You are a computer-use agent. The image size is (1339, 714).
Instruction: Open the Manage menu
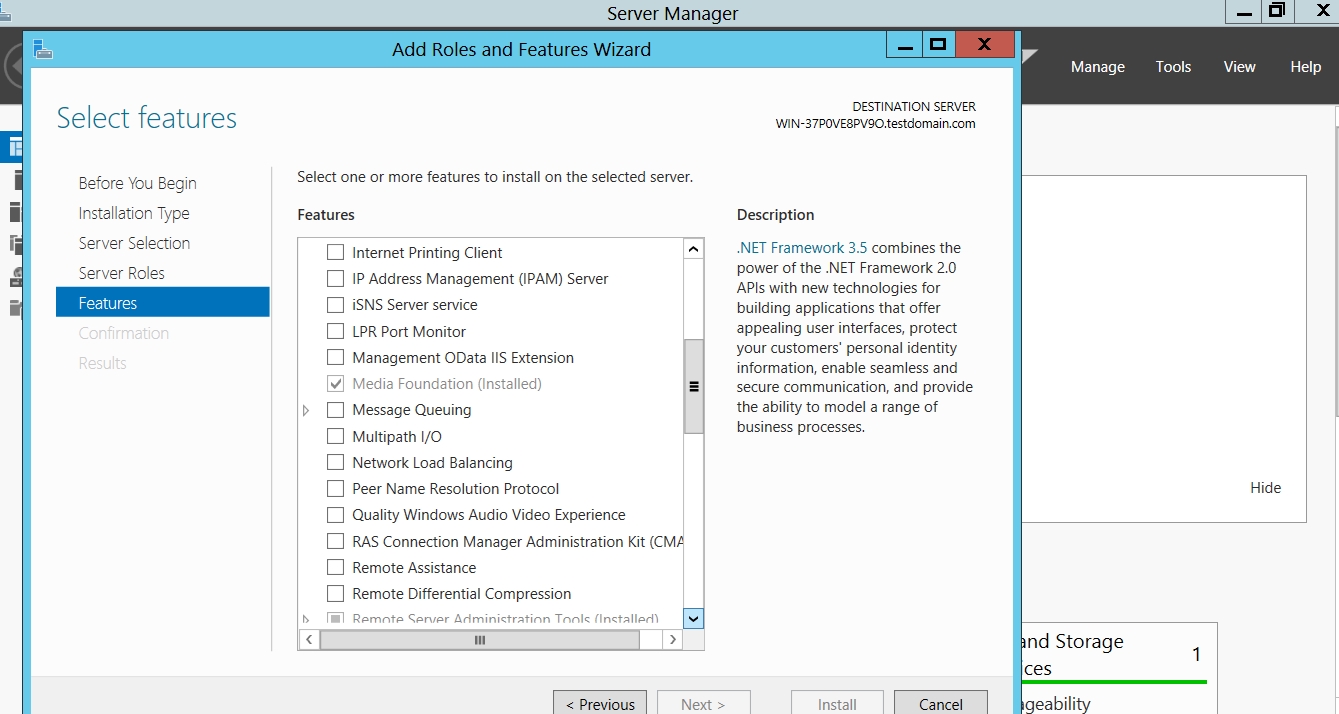pyautogui.click(x=1097, y=67)
